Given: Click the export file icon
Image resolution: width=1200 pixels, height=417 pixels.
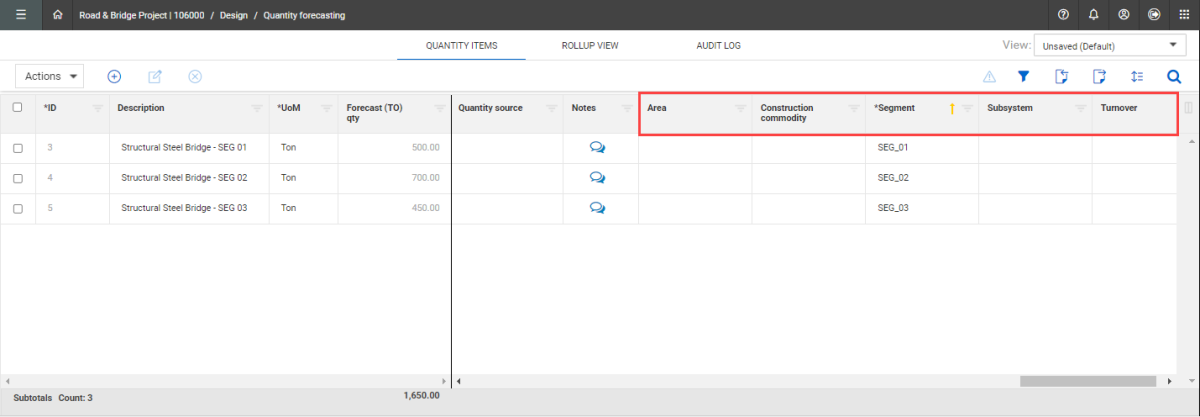Looking at the screenshot, I should [1099, 76].
